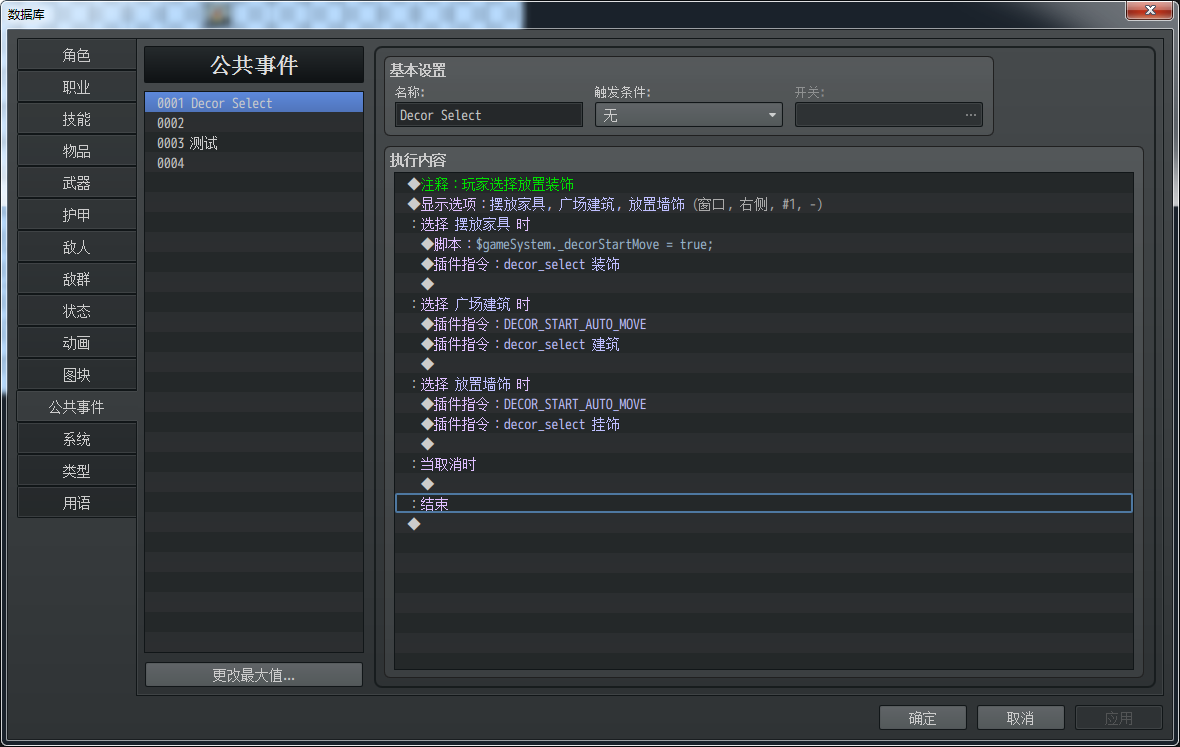Open the 类型 tab
Viewport: 1180px width, 747px height.
77,471
